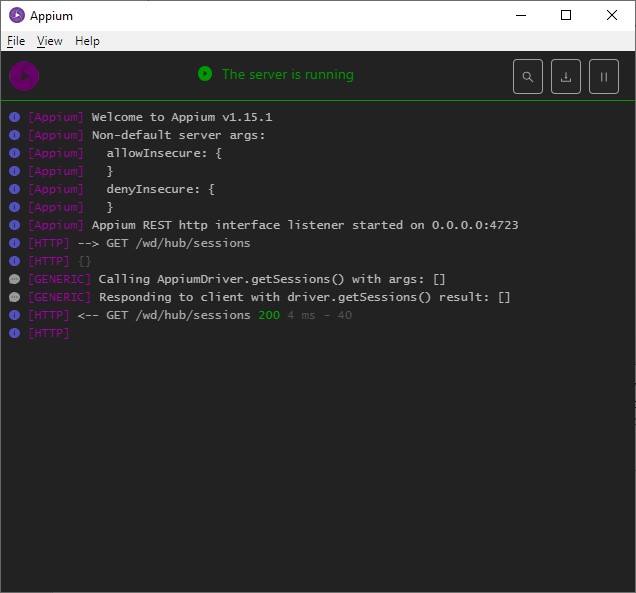The height and width of the screenshot is (593, 636).
Task: Click the 'Non-default server args:' log line
Action: pos(178,135)
